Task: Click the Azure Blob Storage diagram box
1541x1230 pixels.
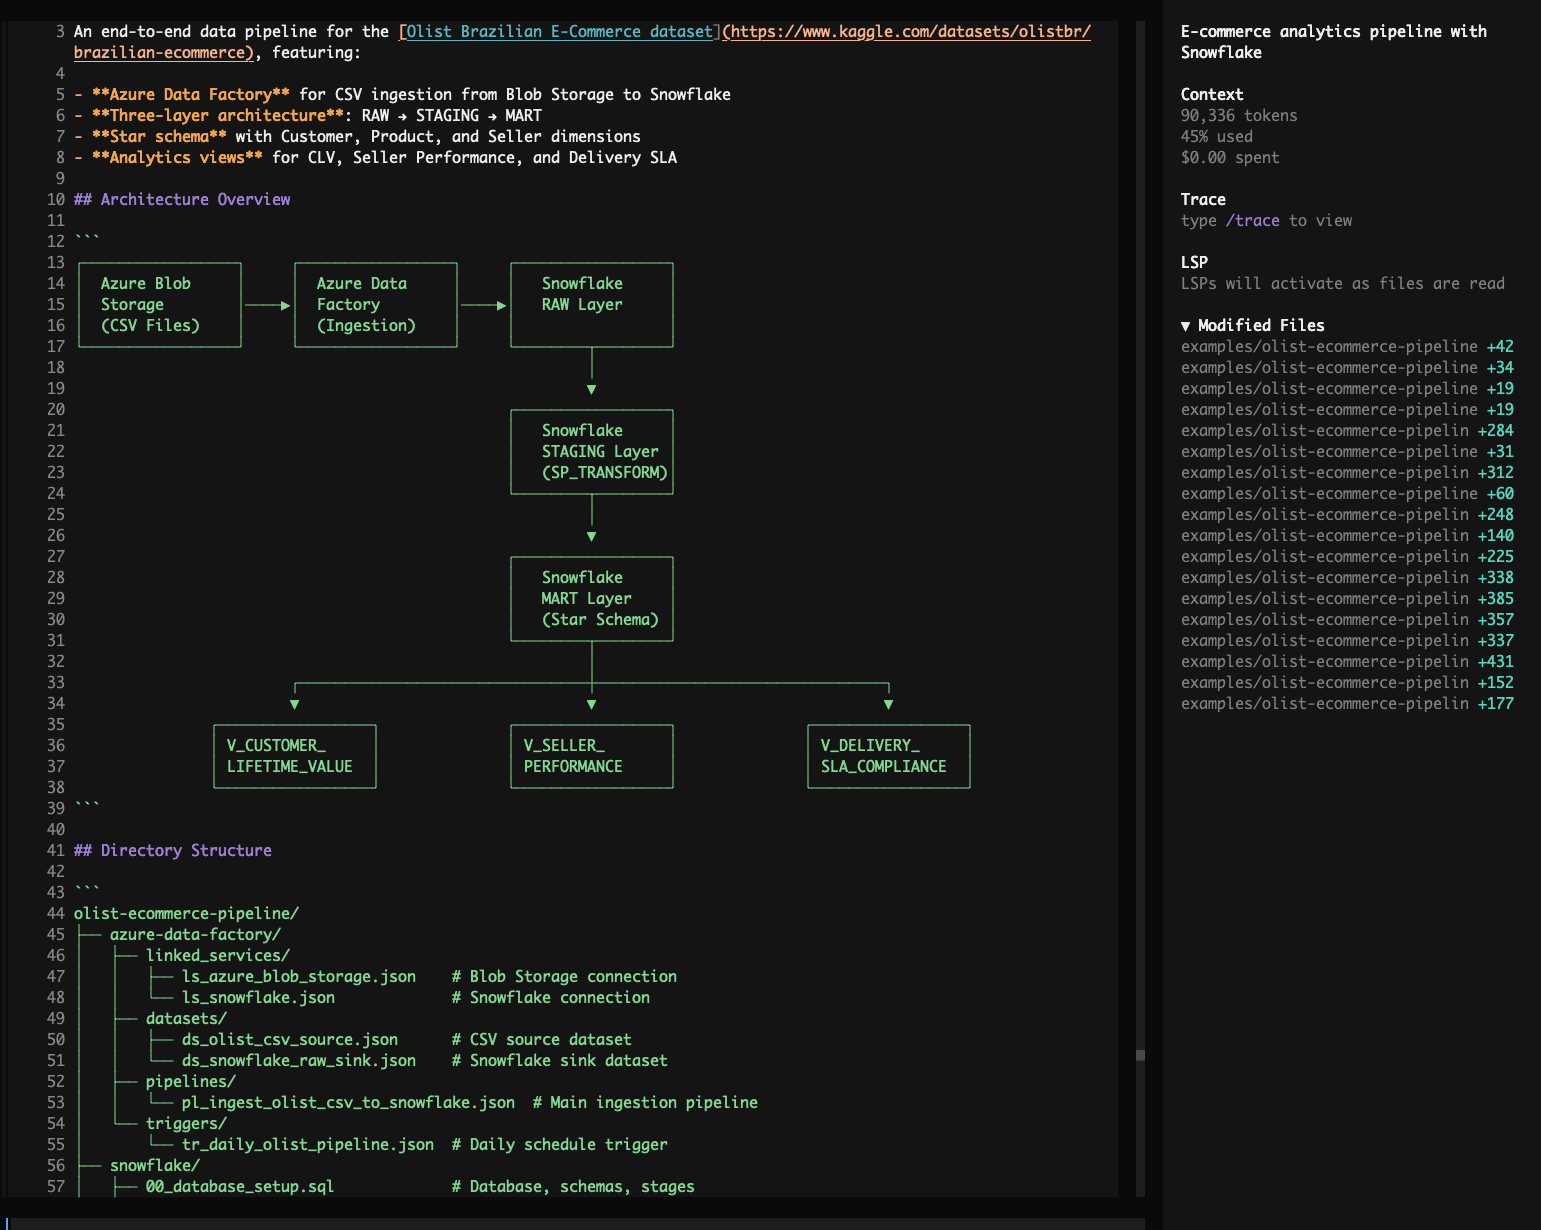Action: 159,304
